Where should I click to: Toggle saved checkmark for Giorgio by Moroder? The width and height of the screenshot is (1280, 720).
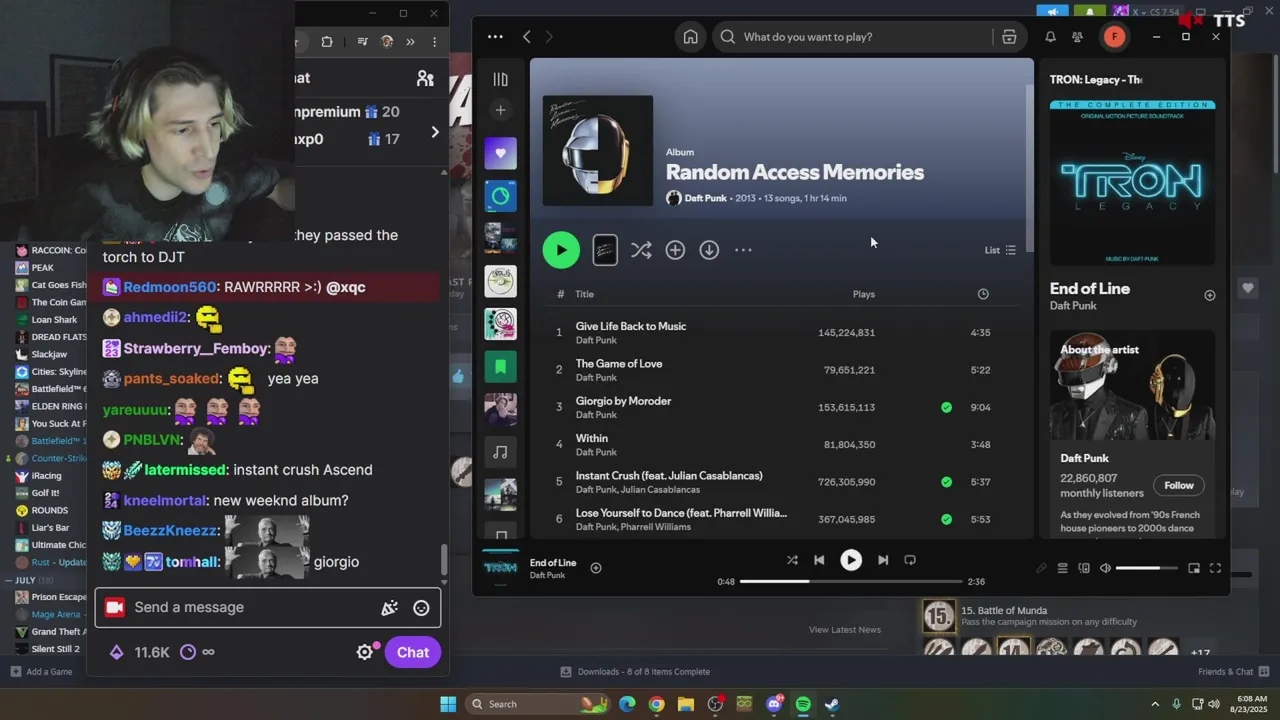[x=946, y=407]
